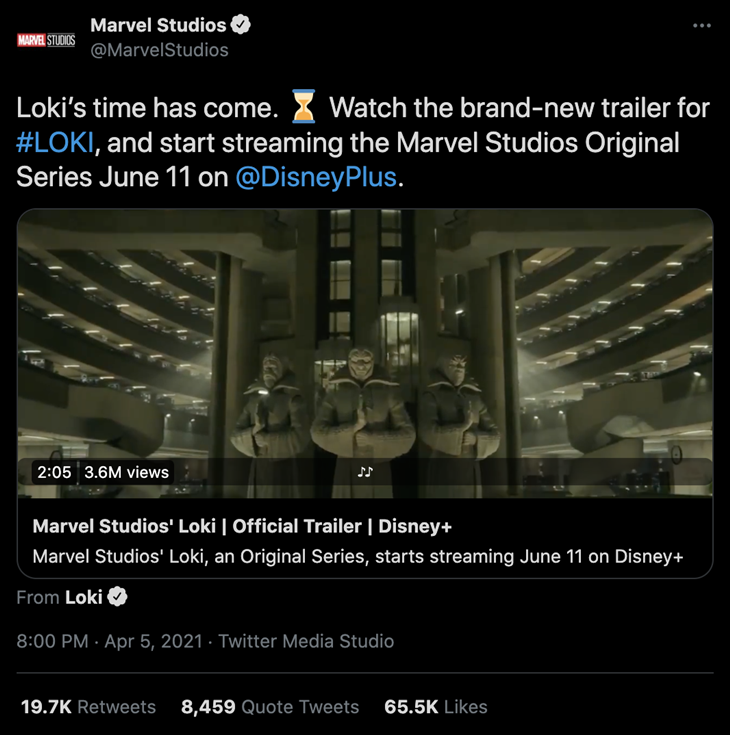Click the verified badge beside Marvel Studios
730x735 pixels.
click(240, 25)
